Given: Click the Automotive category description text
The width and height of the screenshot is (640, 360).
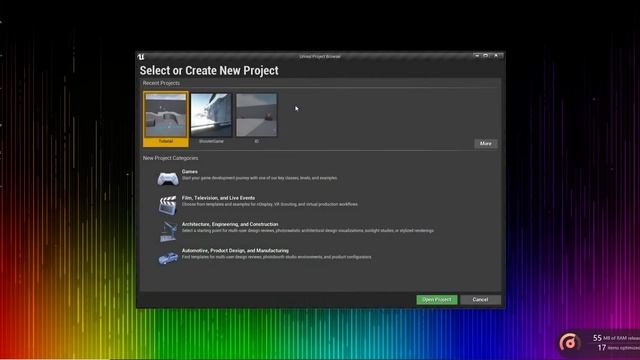Looking at the screenshot, I should (x=277, y=257).
